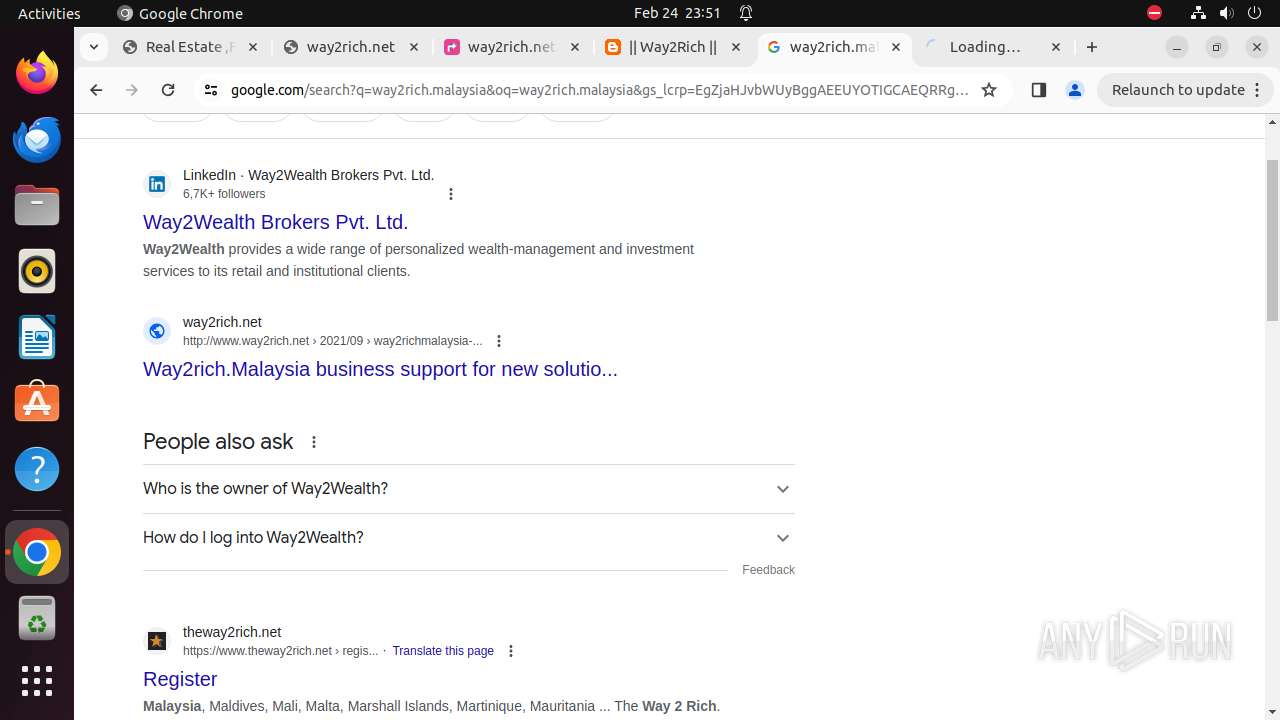View site information icon in address bar
Image resolution: width=1280 pixels, height=720 pixels.
pos(210,90)
